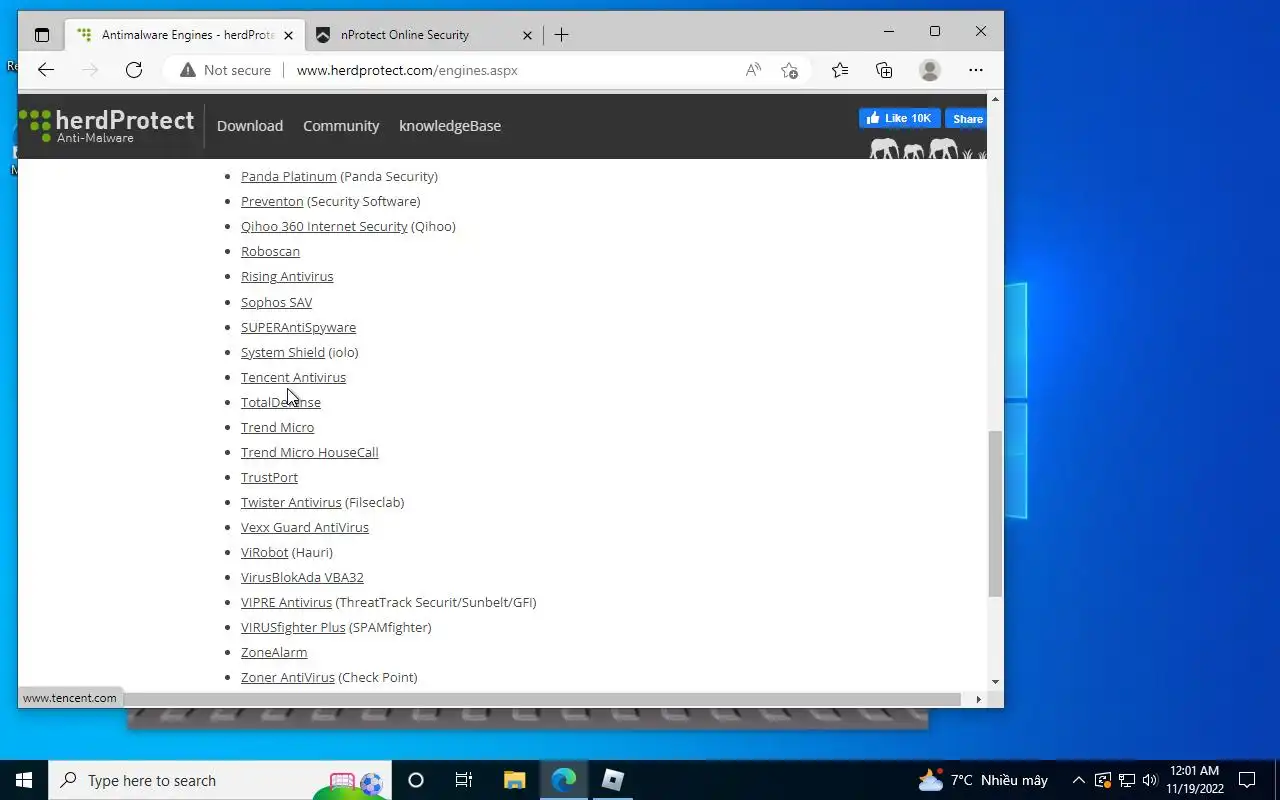Open the Community menu item
Viewport: 1280px width, 800px height.
(x=341, y=126)
